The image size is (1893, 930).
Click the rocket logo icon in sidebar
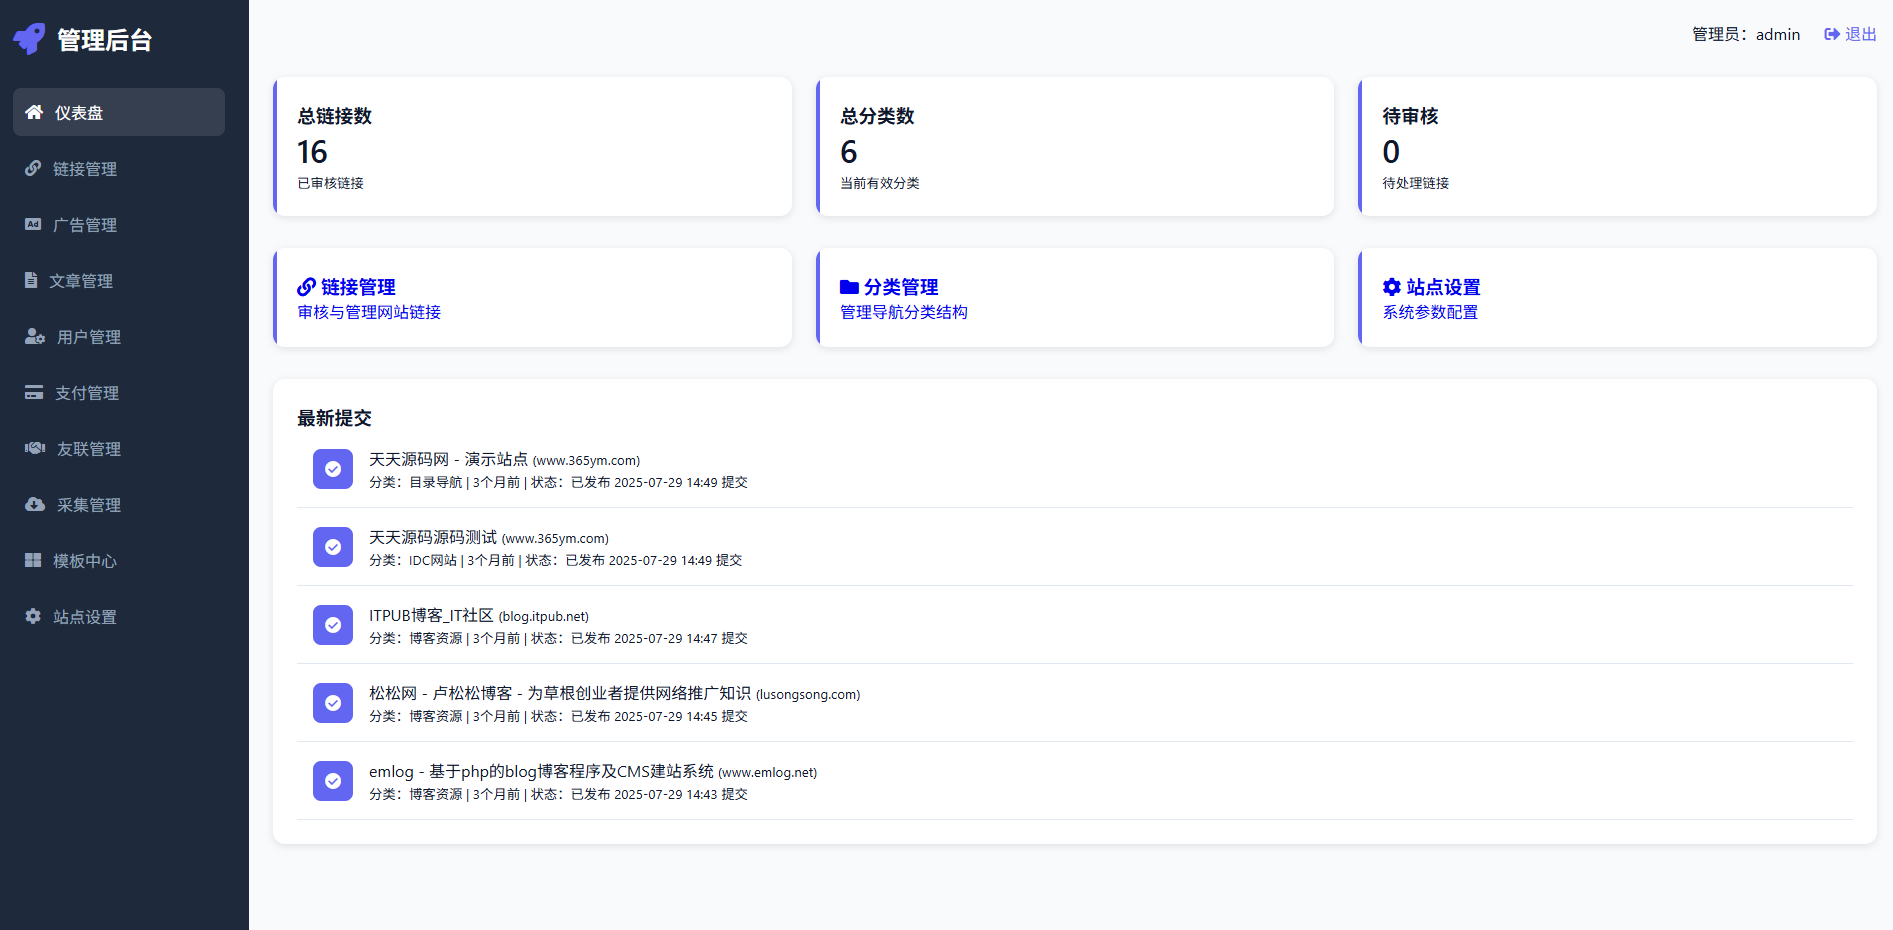coord(29,39)
